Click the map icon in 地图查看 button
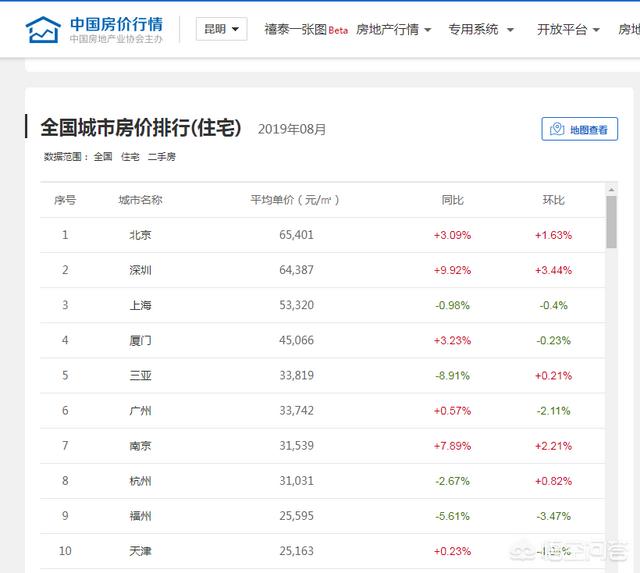Screen dimensions: 640x573 click(x=557, y=130)
